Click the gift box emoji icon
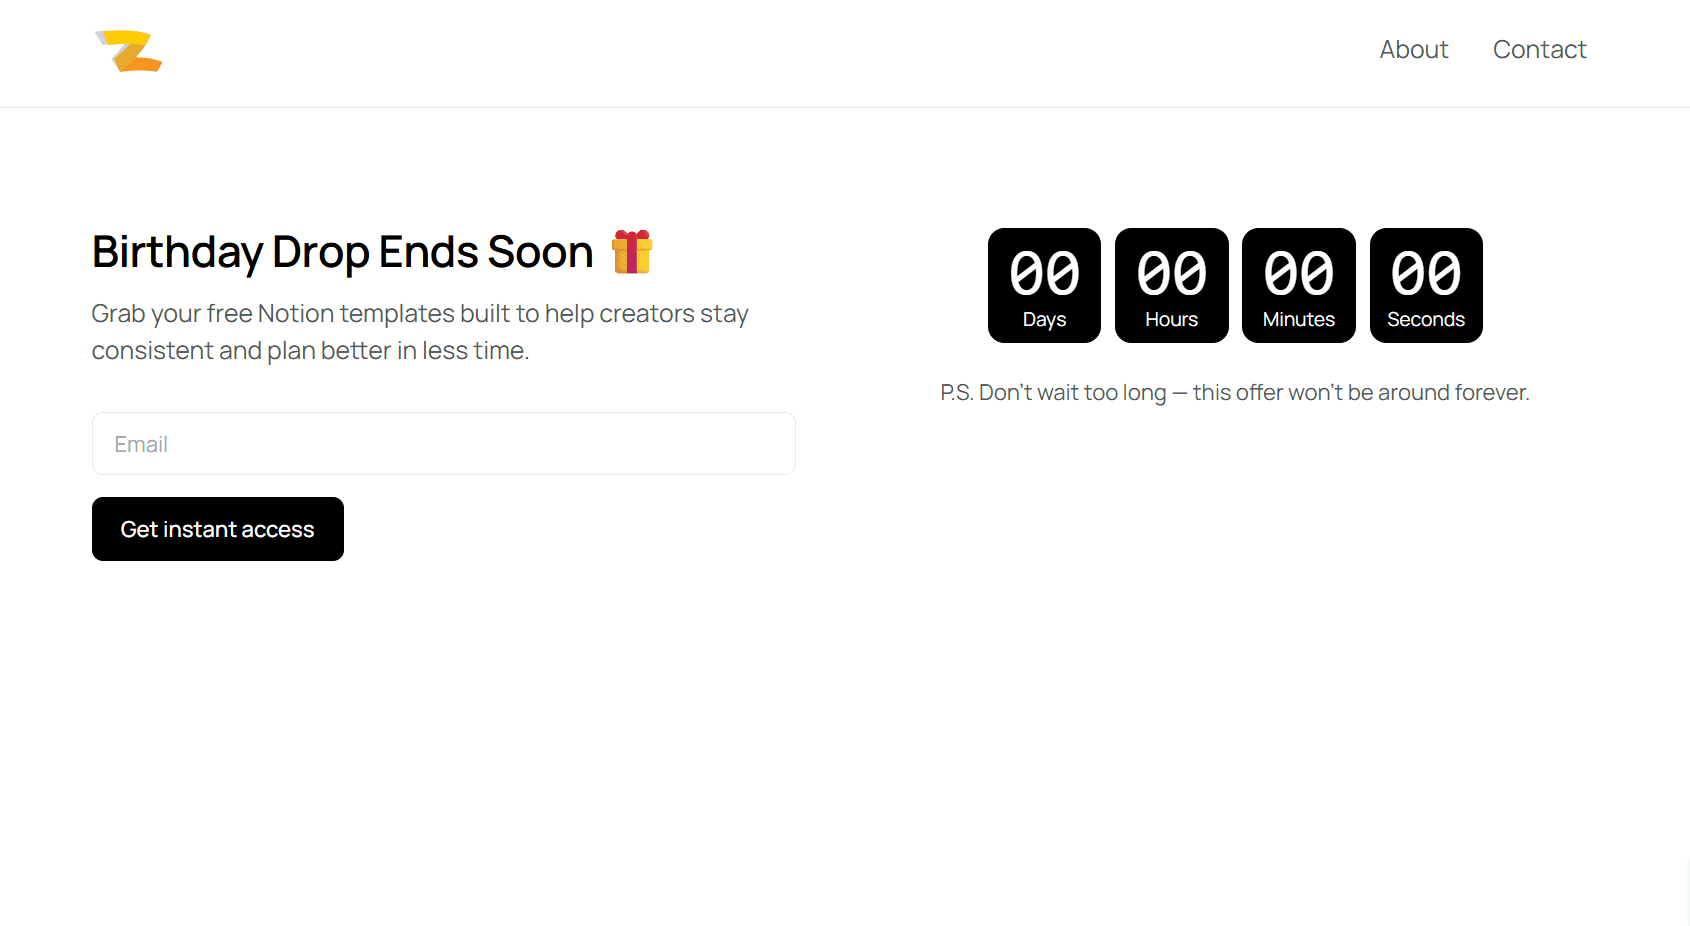 click(632, 251)
